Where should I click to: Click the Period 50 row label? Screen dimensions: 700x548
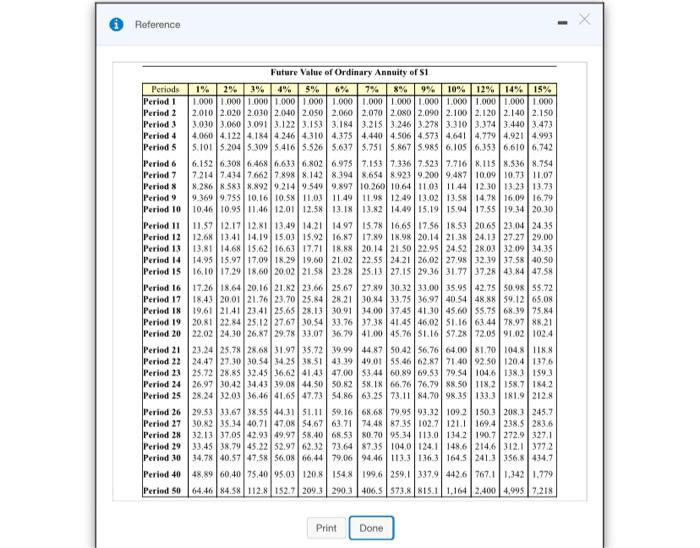162,490
